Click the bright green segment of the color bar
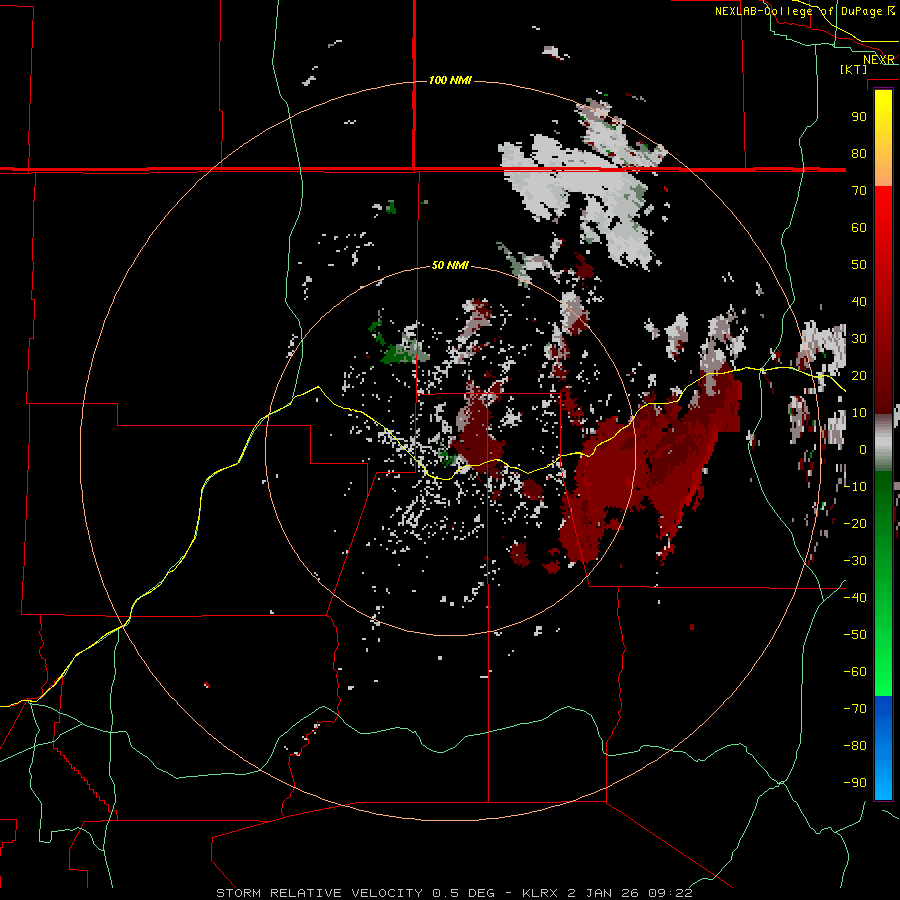This screenshot has width=900, height=900. pos(883,660)
